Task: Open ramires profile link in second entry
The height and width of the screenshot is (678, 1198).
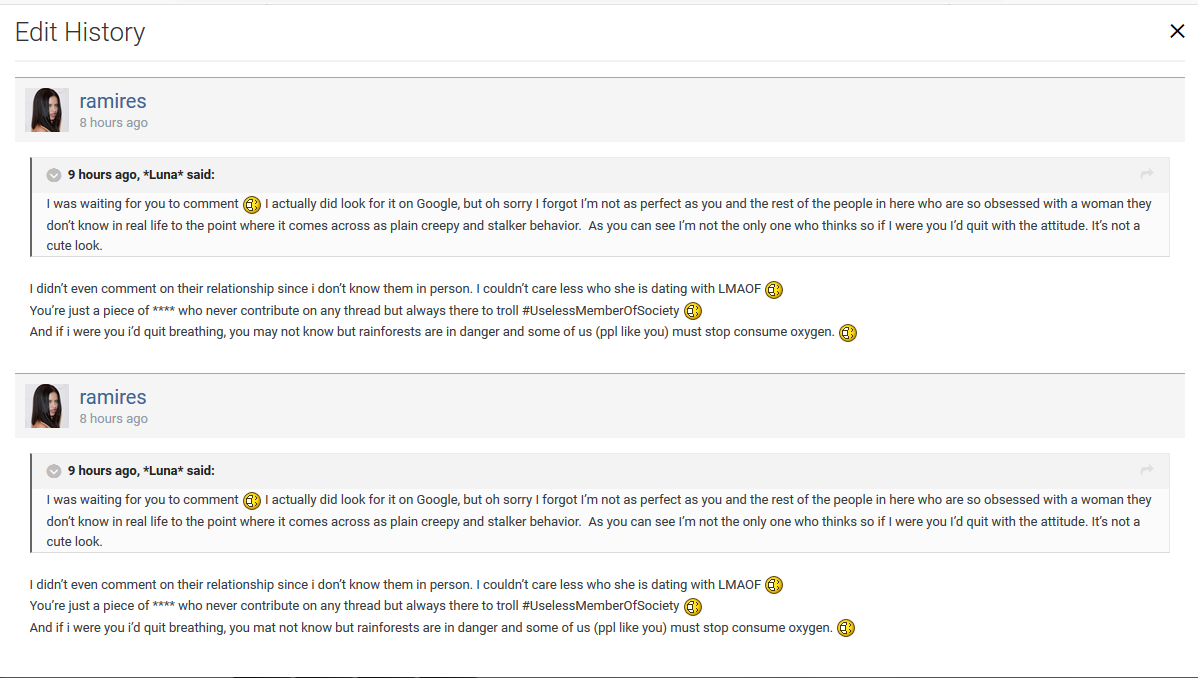Action: click(x=113, y=397)
